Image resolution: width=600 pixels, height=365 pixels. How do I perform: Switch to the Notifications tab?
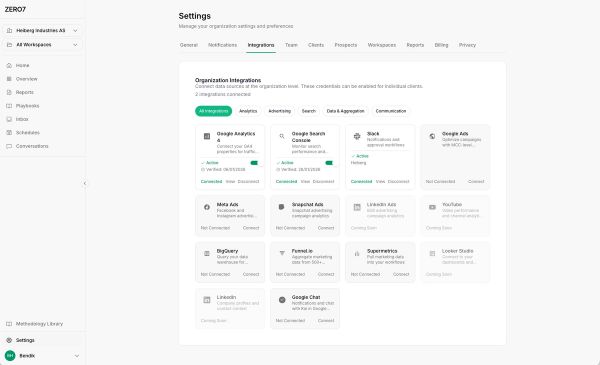click(x=222, y=45)
